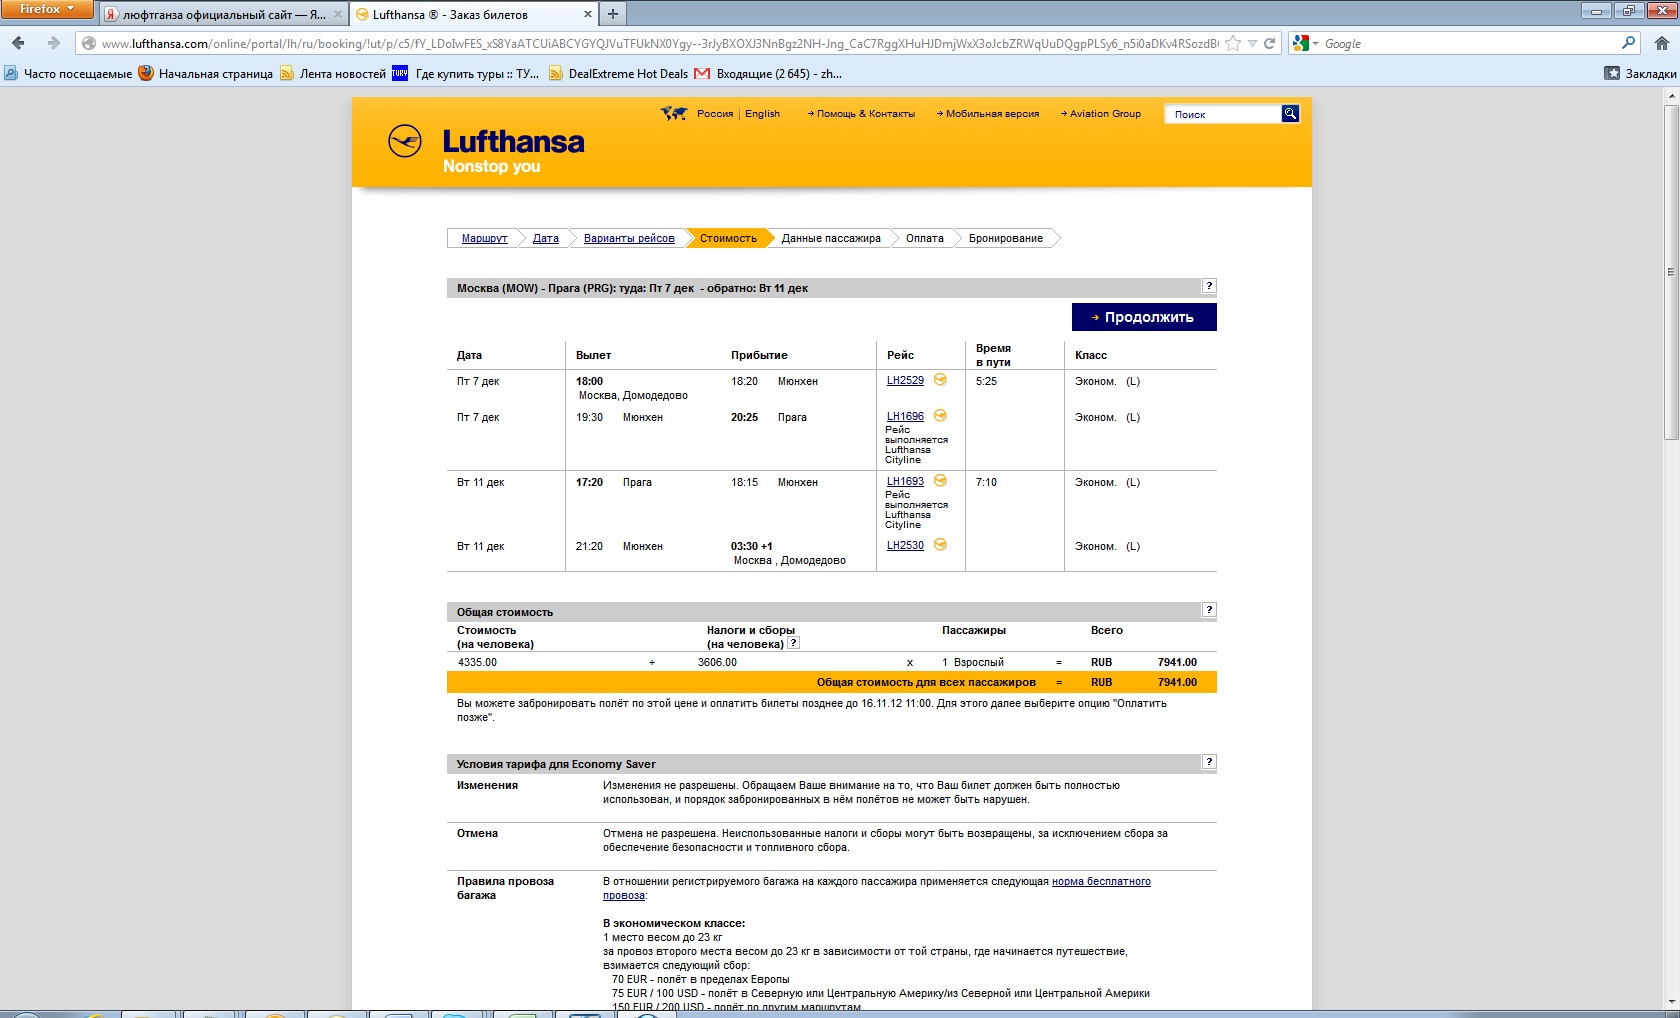Click the Lufthansa icon next to LH1696
Image resolution: width=1680 pixels, height=1018 pixels.
[x=940, y=416]
